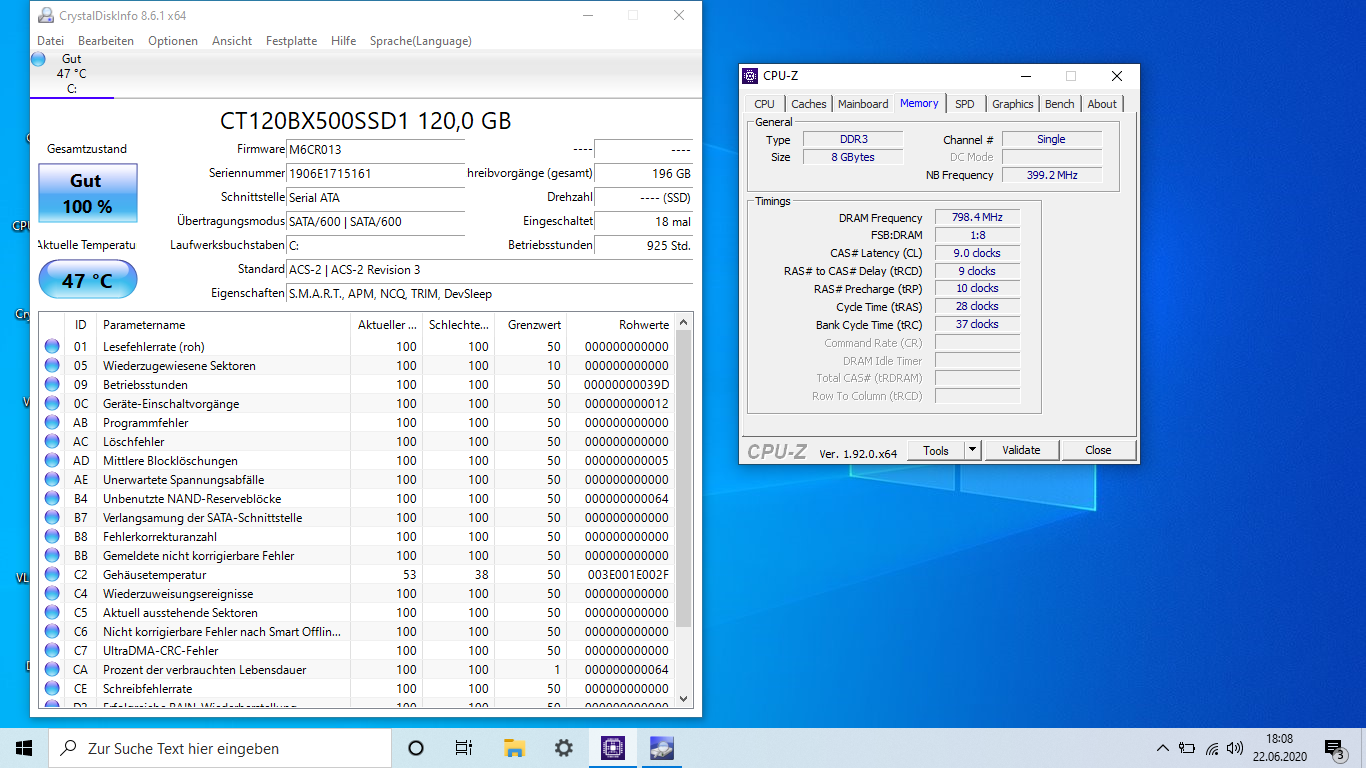Switch to the SPD tab
The height and width of the screenshot is (768, 1366).
(x=964, y=104)
